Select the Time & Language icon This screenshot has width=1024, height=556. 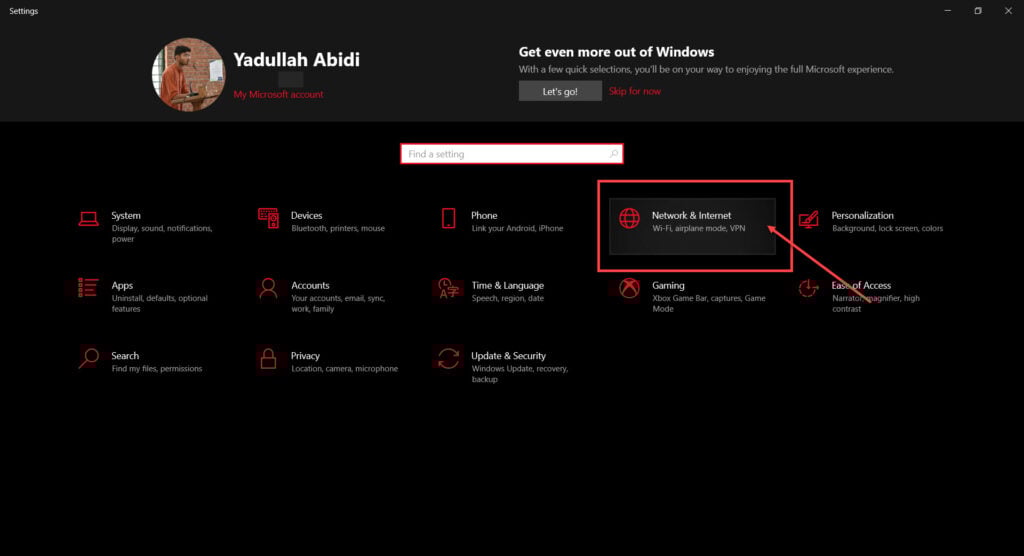[x=448, y=288]
